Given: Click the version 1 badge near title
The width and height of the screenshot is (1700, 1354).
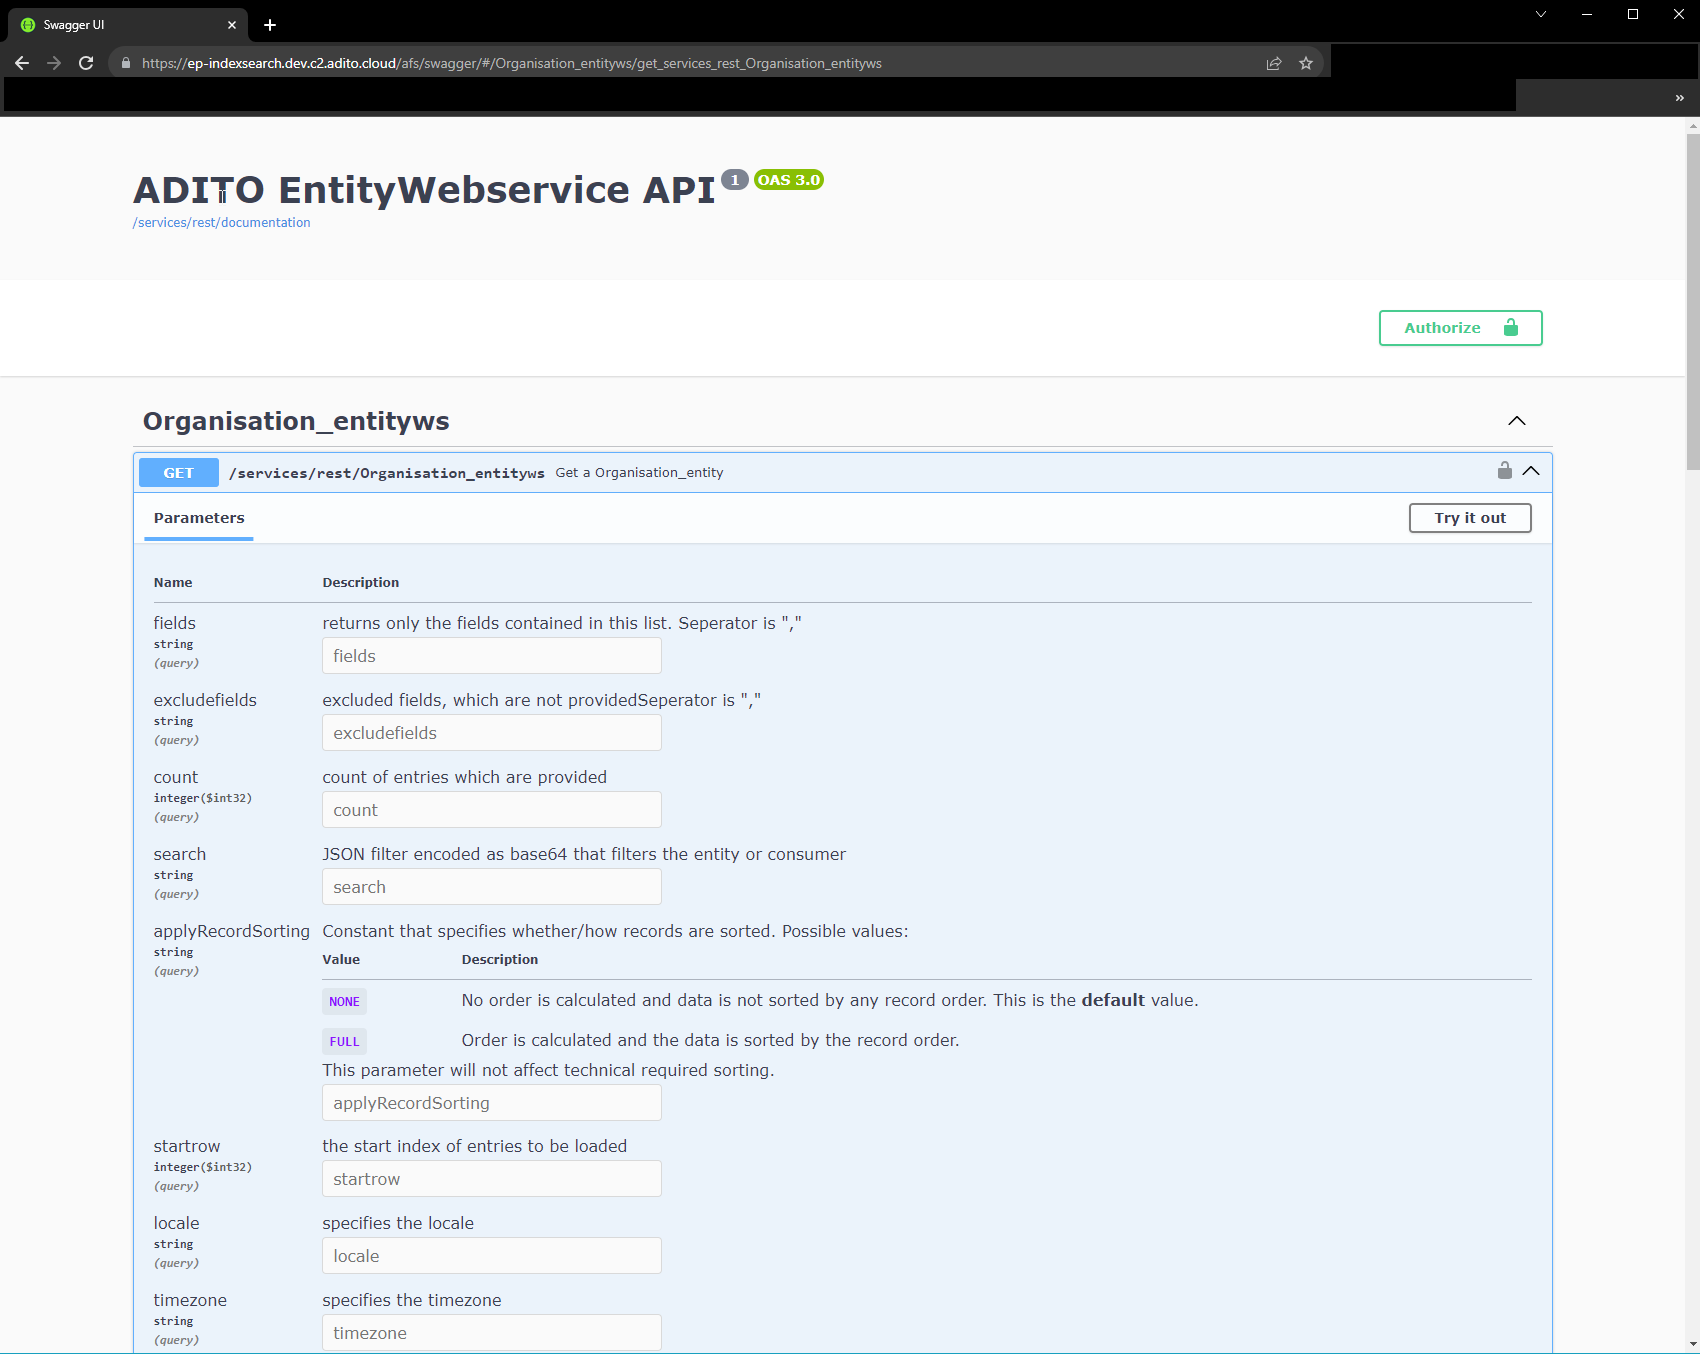Looking at the screenshot, I should 735,180.
